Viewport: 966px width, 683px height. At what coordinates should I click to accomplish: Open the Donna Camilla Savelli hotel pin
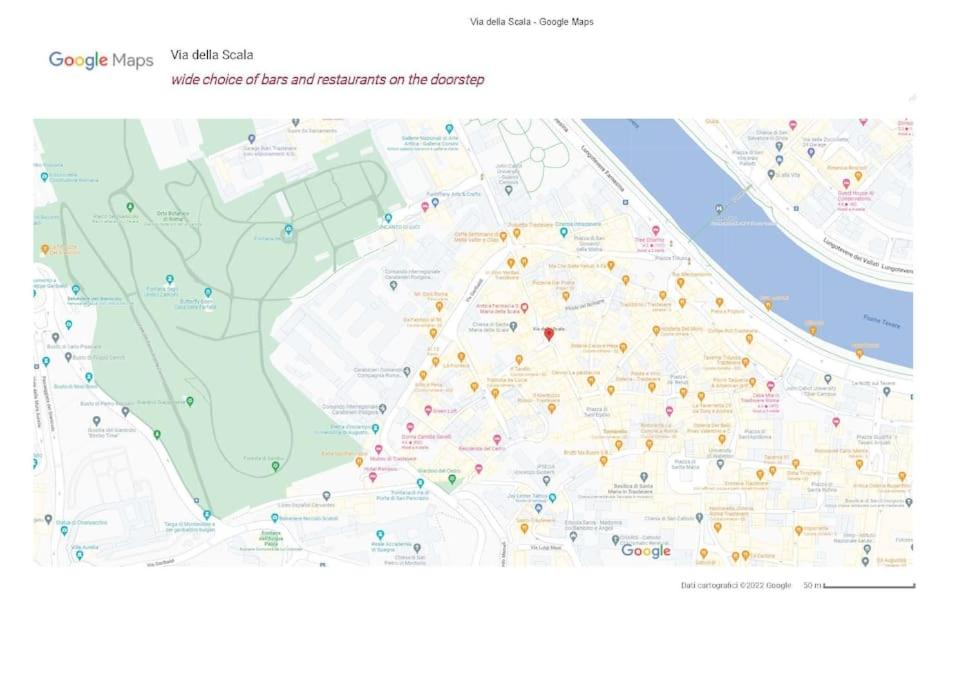click(410, 427)
